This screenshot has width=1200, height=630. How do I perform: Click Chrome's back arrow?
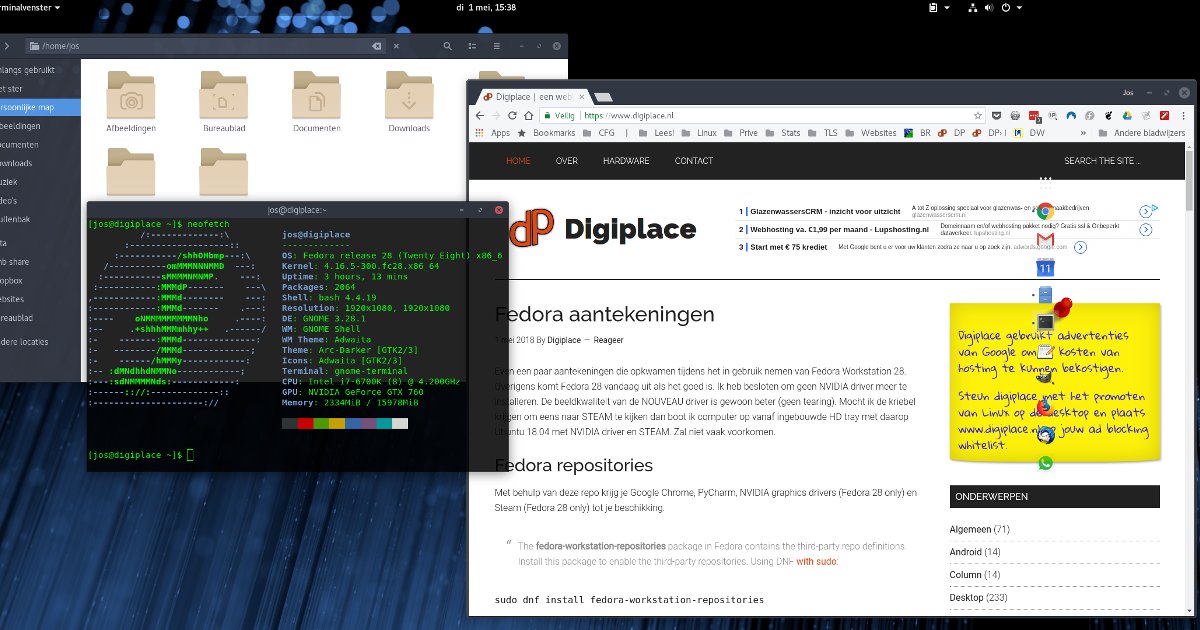479,115
